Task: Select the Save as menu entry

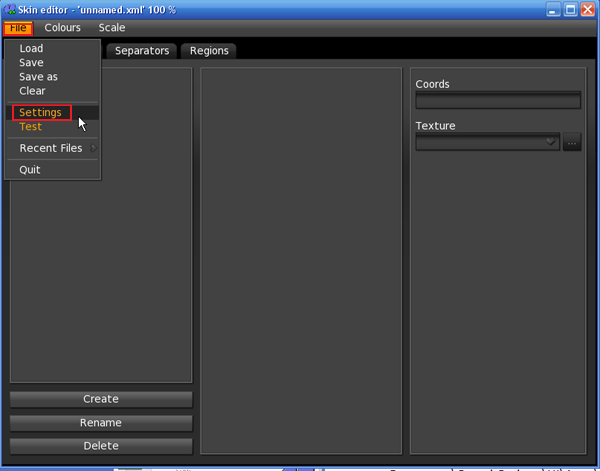Action: (52, 77)
